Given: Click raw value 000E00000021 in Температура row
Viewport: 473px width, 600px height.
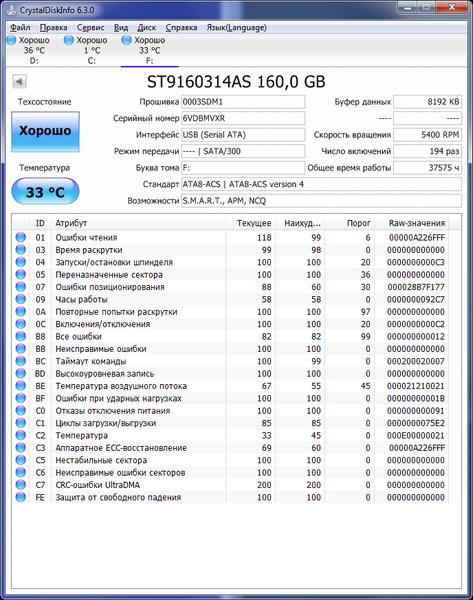Looking at the screenshot, I should coord(416,435).
